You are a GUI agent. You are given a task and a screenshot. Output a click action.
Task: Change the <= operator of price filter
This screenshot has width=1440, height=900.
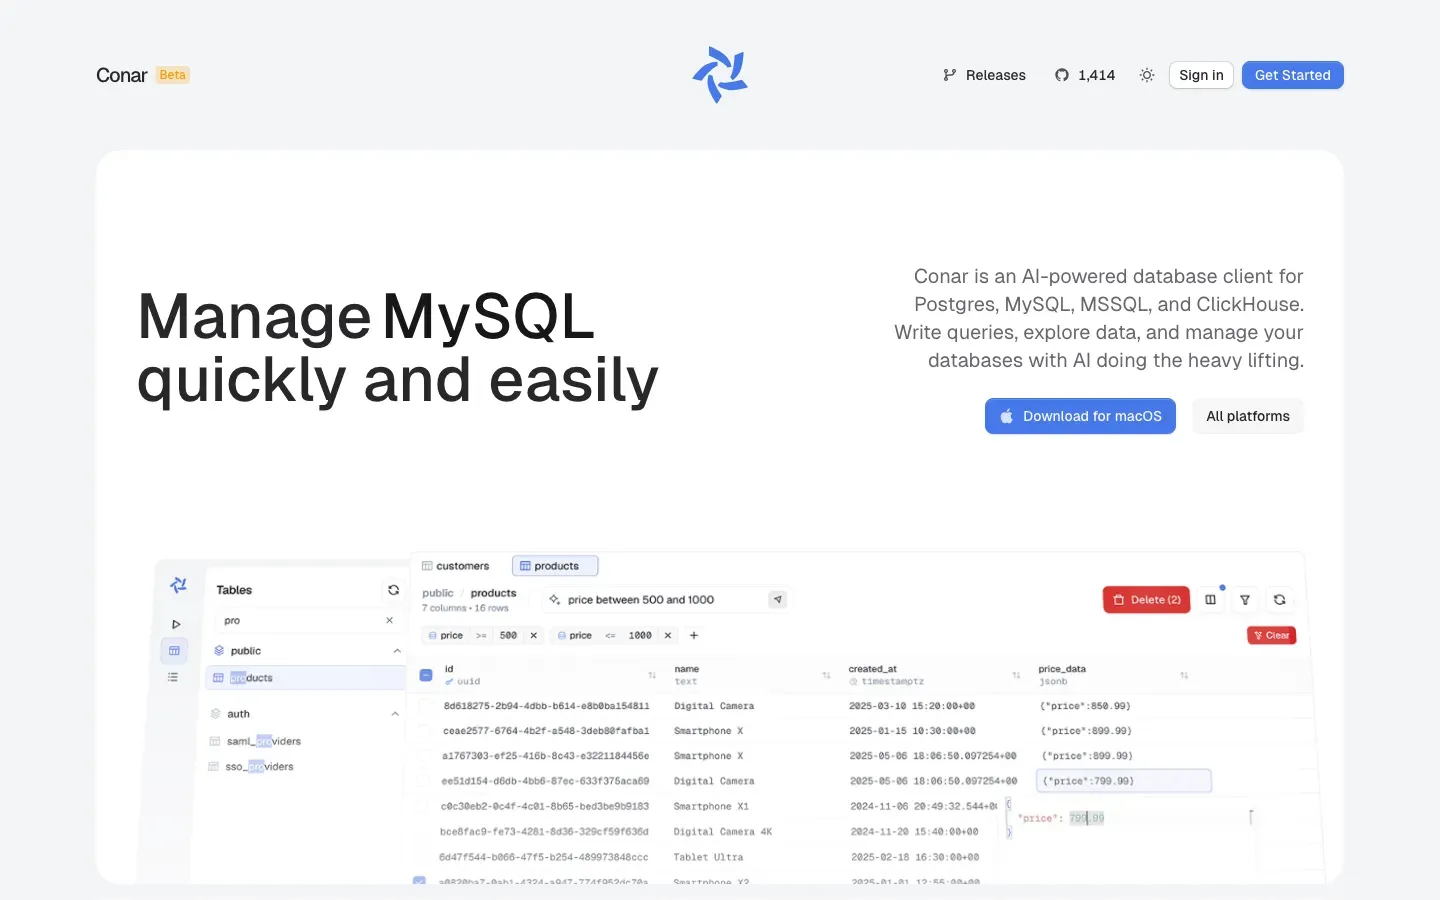[610, 636]
